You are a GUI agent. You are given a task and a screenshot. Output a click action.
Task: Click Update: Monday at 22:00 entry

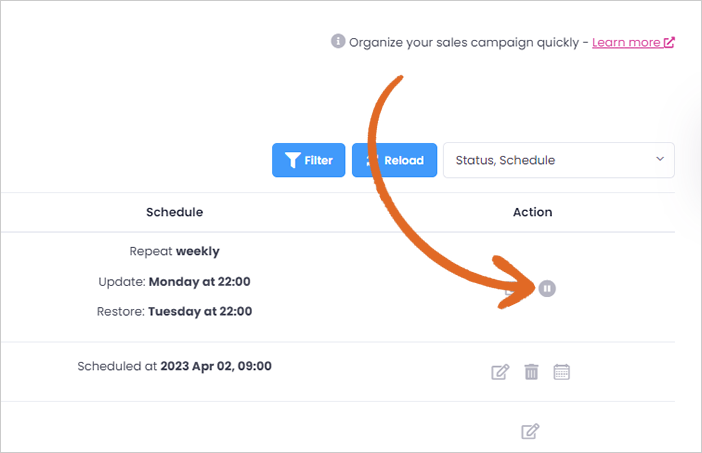point(175,282)
